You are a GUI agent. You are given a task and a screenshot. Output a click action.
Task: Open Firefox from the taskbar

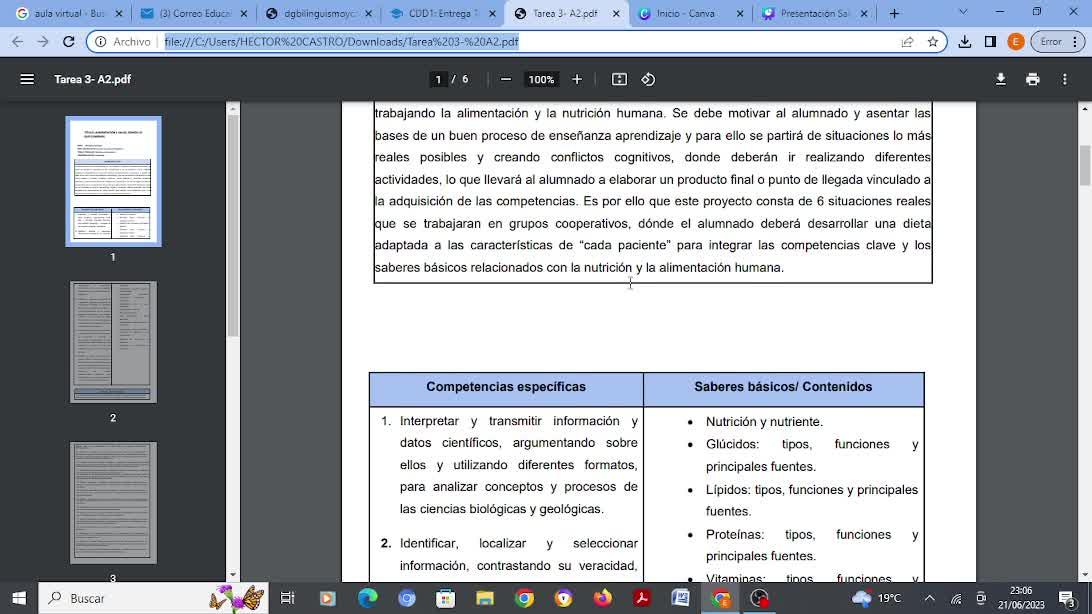[x=603, y=598]
